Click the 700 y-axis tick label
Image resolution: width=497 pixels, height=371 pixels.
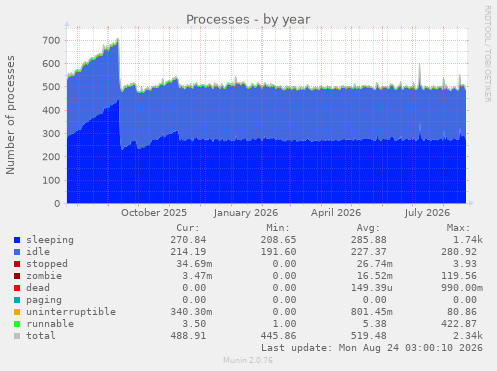[51, 41]
